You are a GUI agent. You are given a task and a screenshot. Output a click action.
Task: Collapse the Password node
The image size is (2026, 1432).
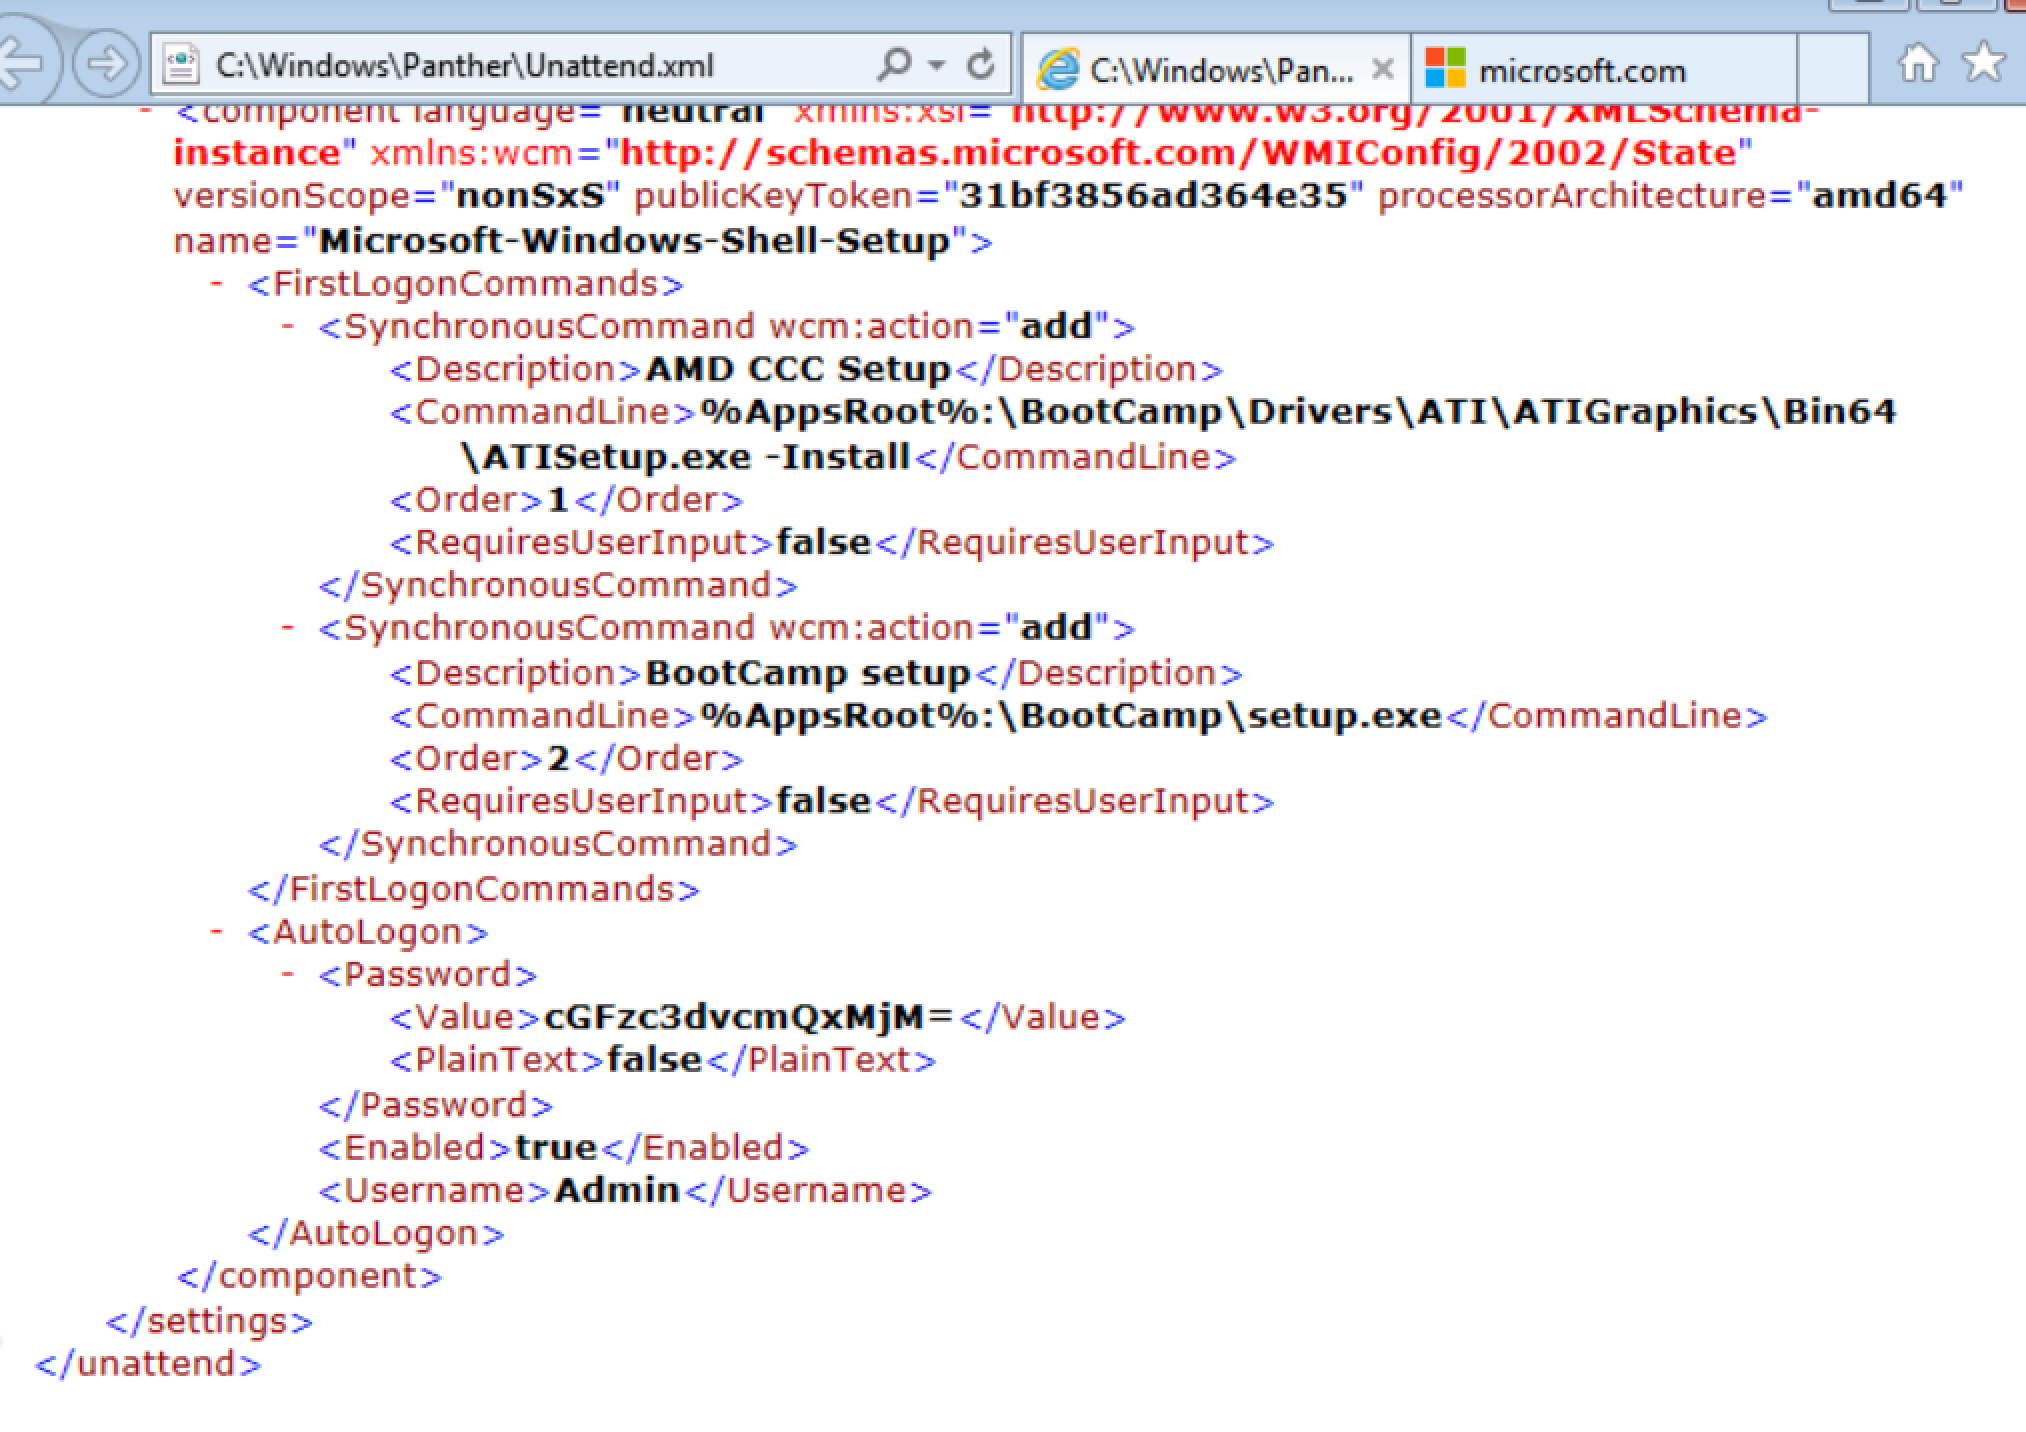pos(288,974)
